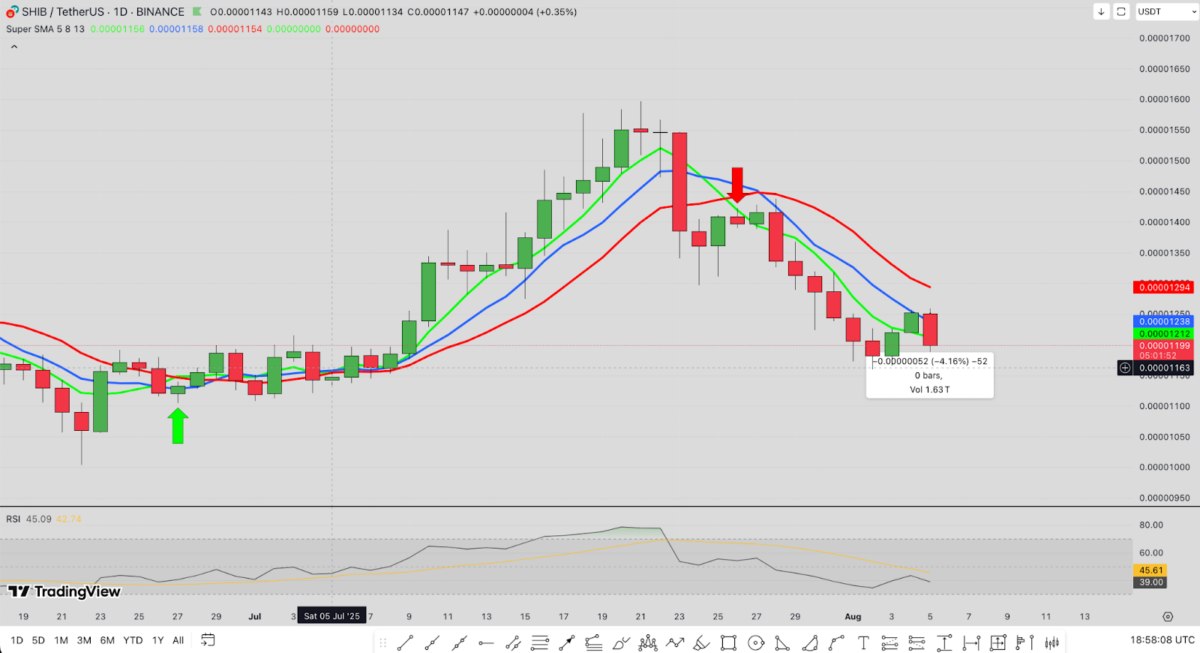Image resolution: width=1200 pixels, height=653 pixels.
Task: Choose the circle drawing tool
Action: [x=756, y=642]
